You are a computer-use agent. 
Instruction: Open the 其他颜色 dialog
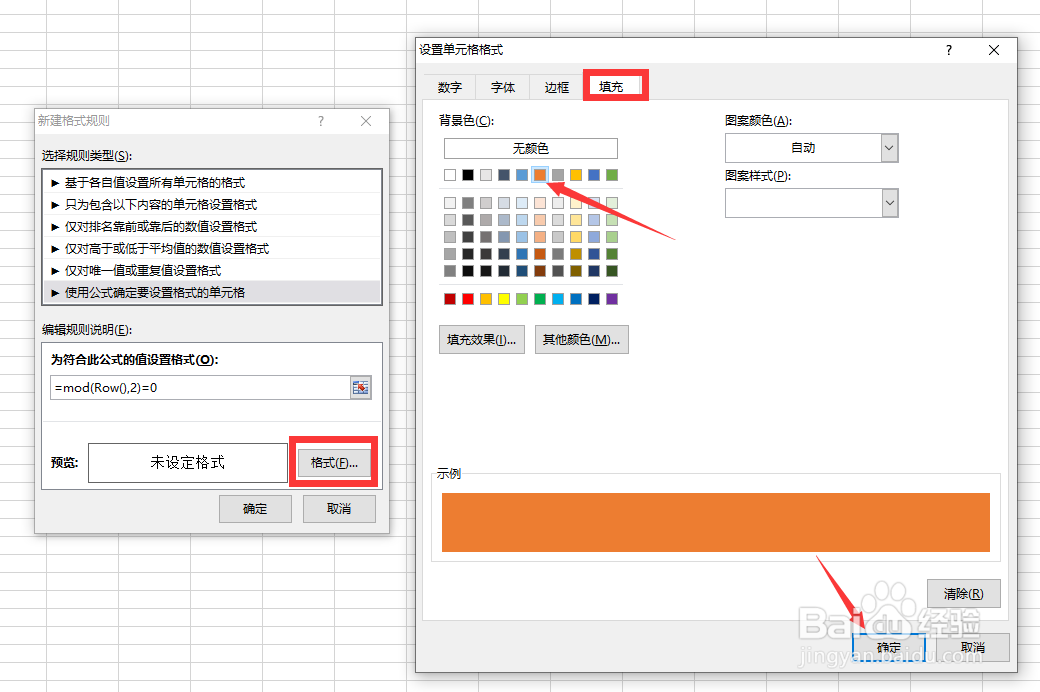tap(582, 339)
